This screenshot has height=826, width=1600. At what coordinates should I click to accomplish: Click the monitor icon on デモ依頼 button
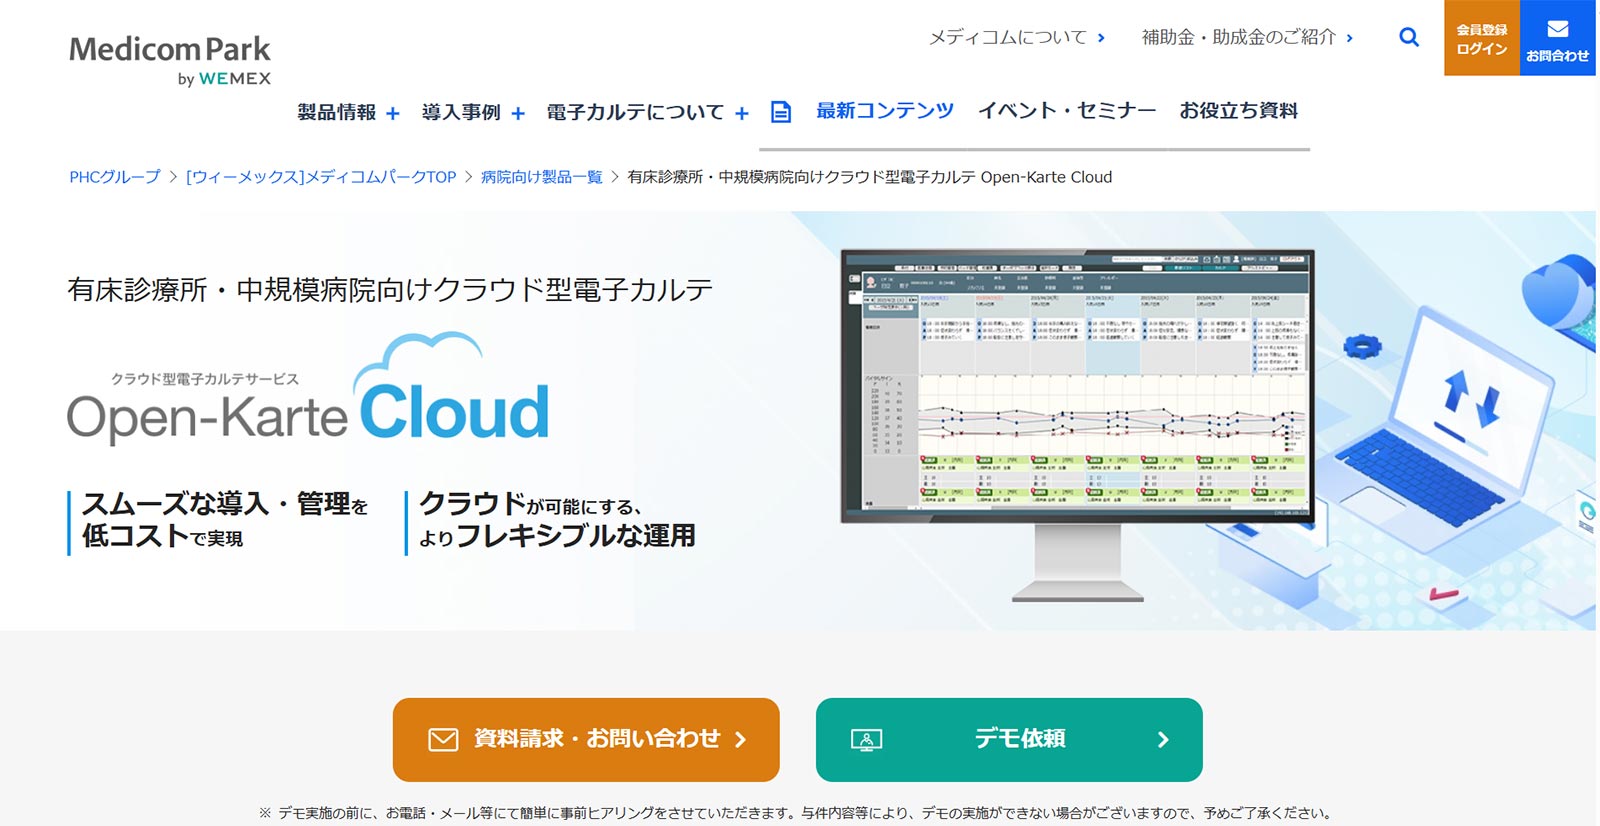click(866, 740)
